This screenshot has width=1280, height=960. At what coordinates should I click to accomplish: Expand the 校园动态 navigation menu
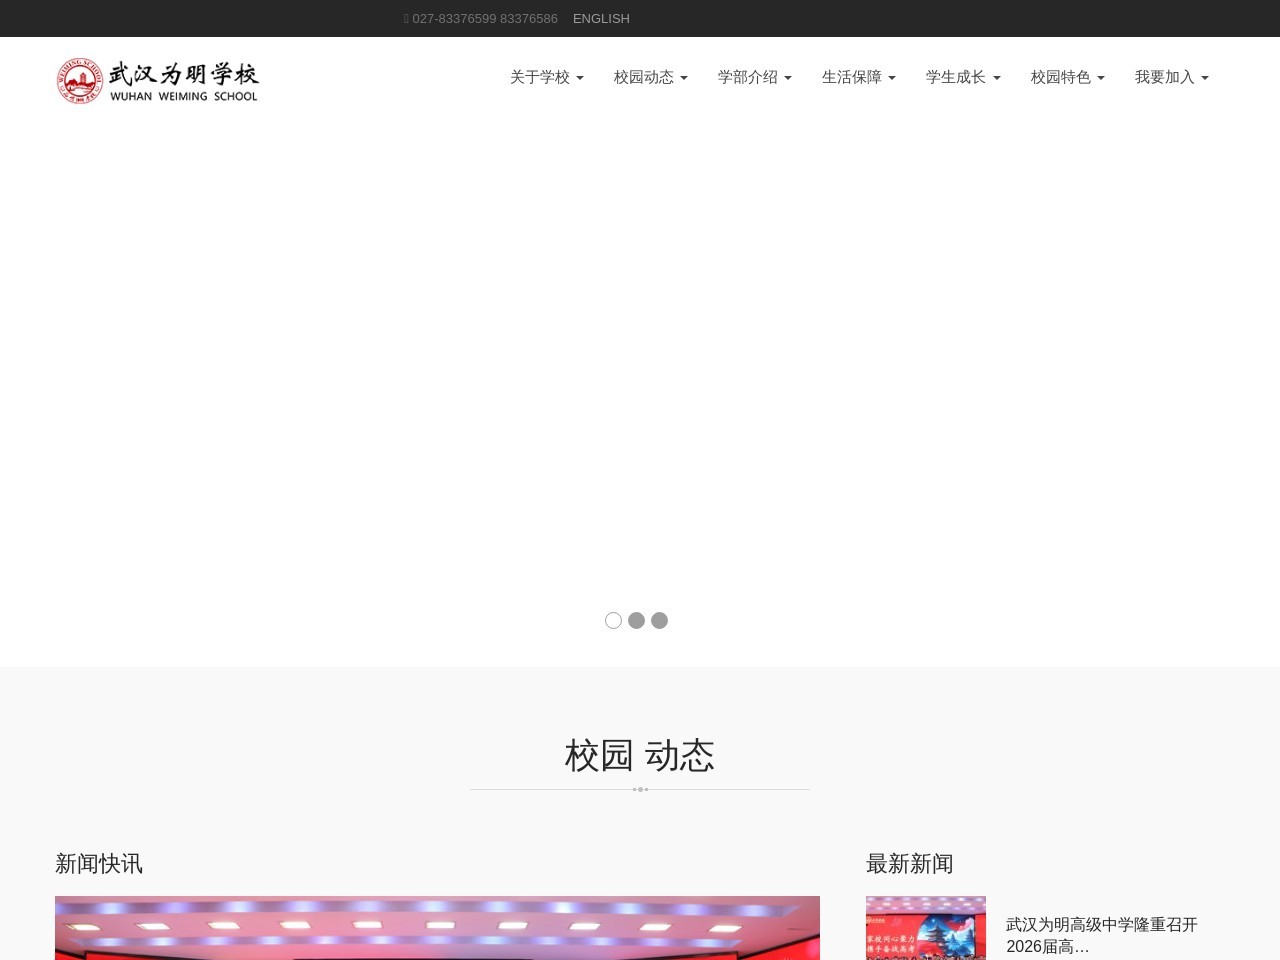[651, 77]
